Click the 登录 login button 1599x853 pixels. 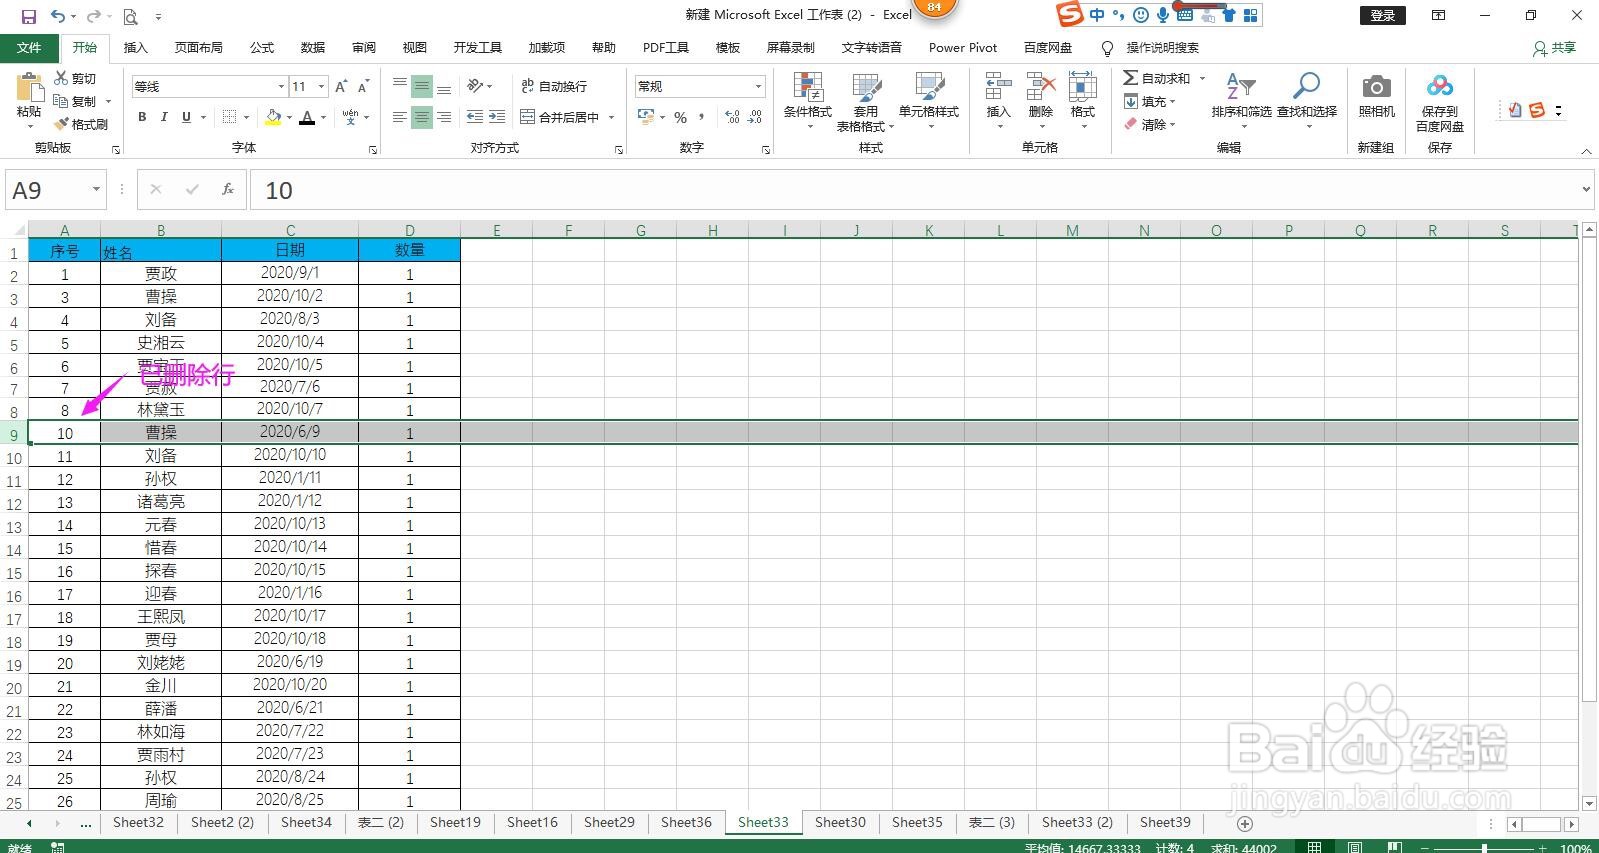point(1383,15)
